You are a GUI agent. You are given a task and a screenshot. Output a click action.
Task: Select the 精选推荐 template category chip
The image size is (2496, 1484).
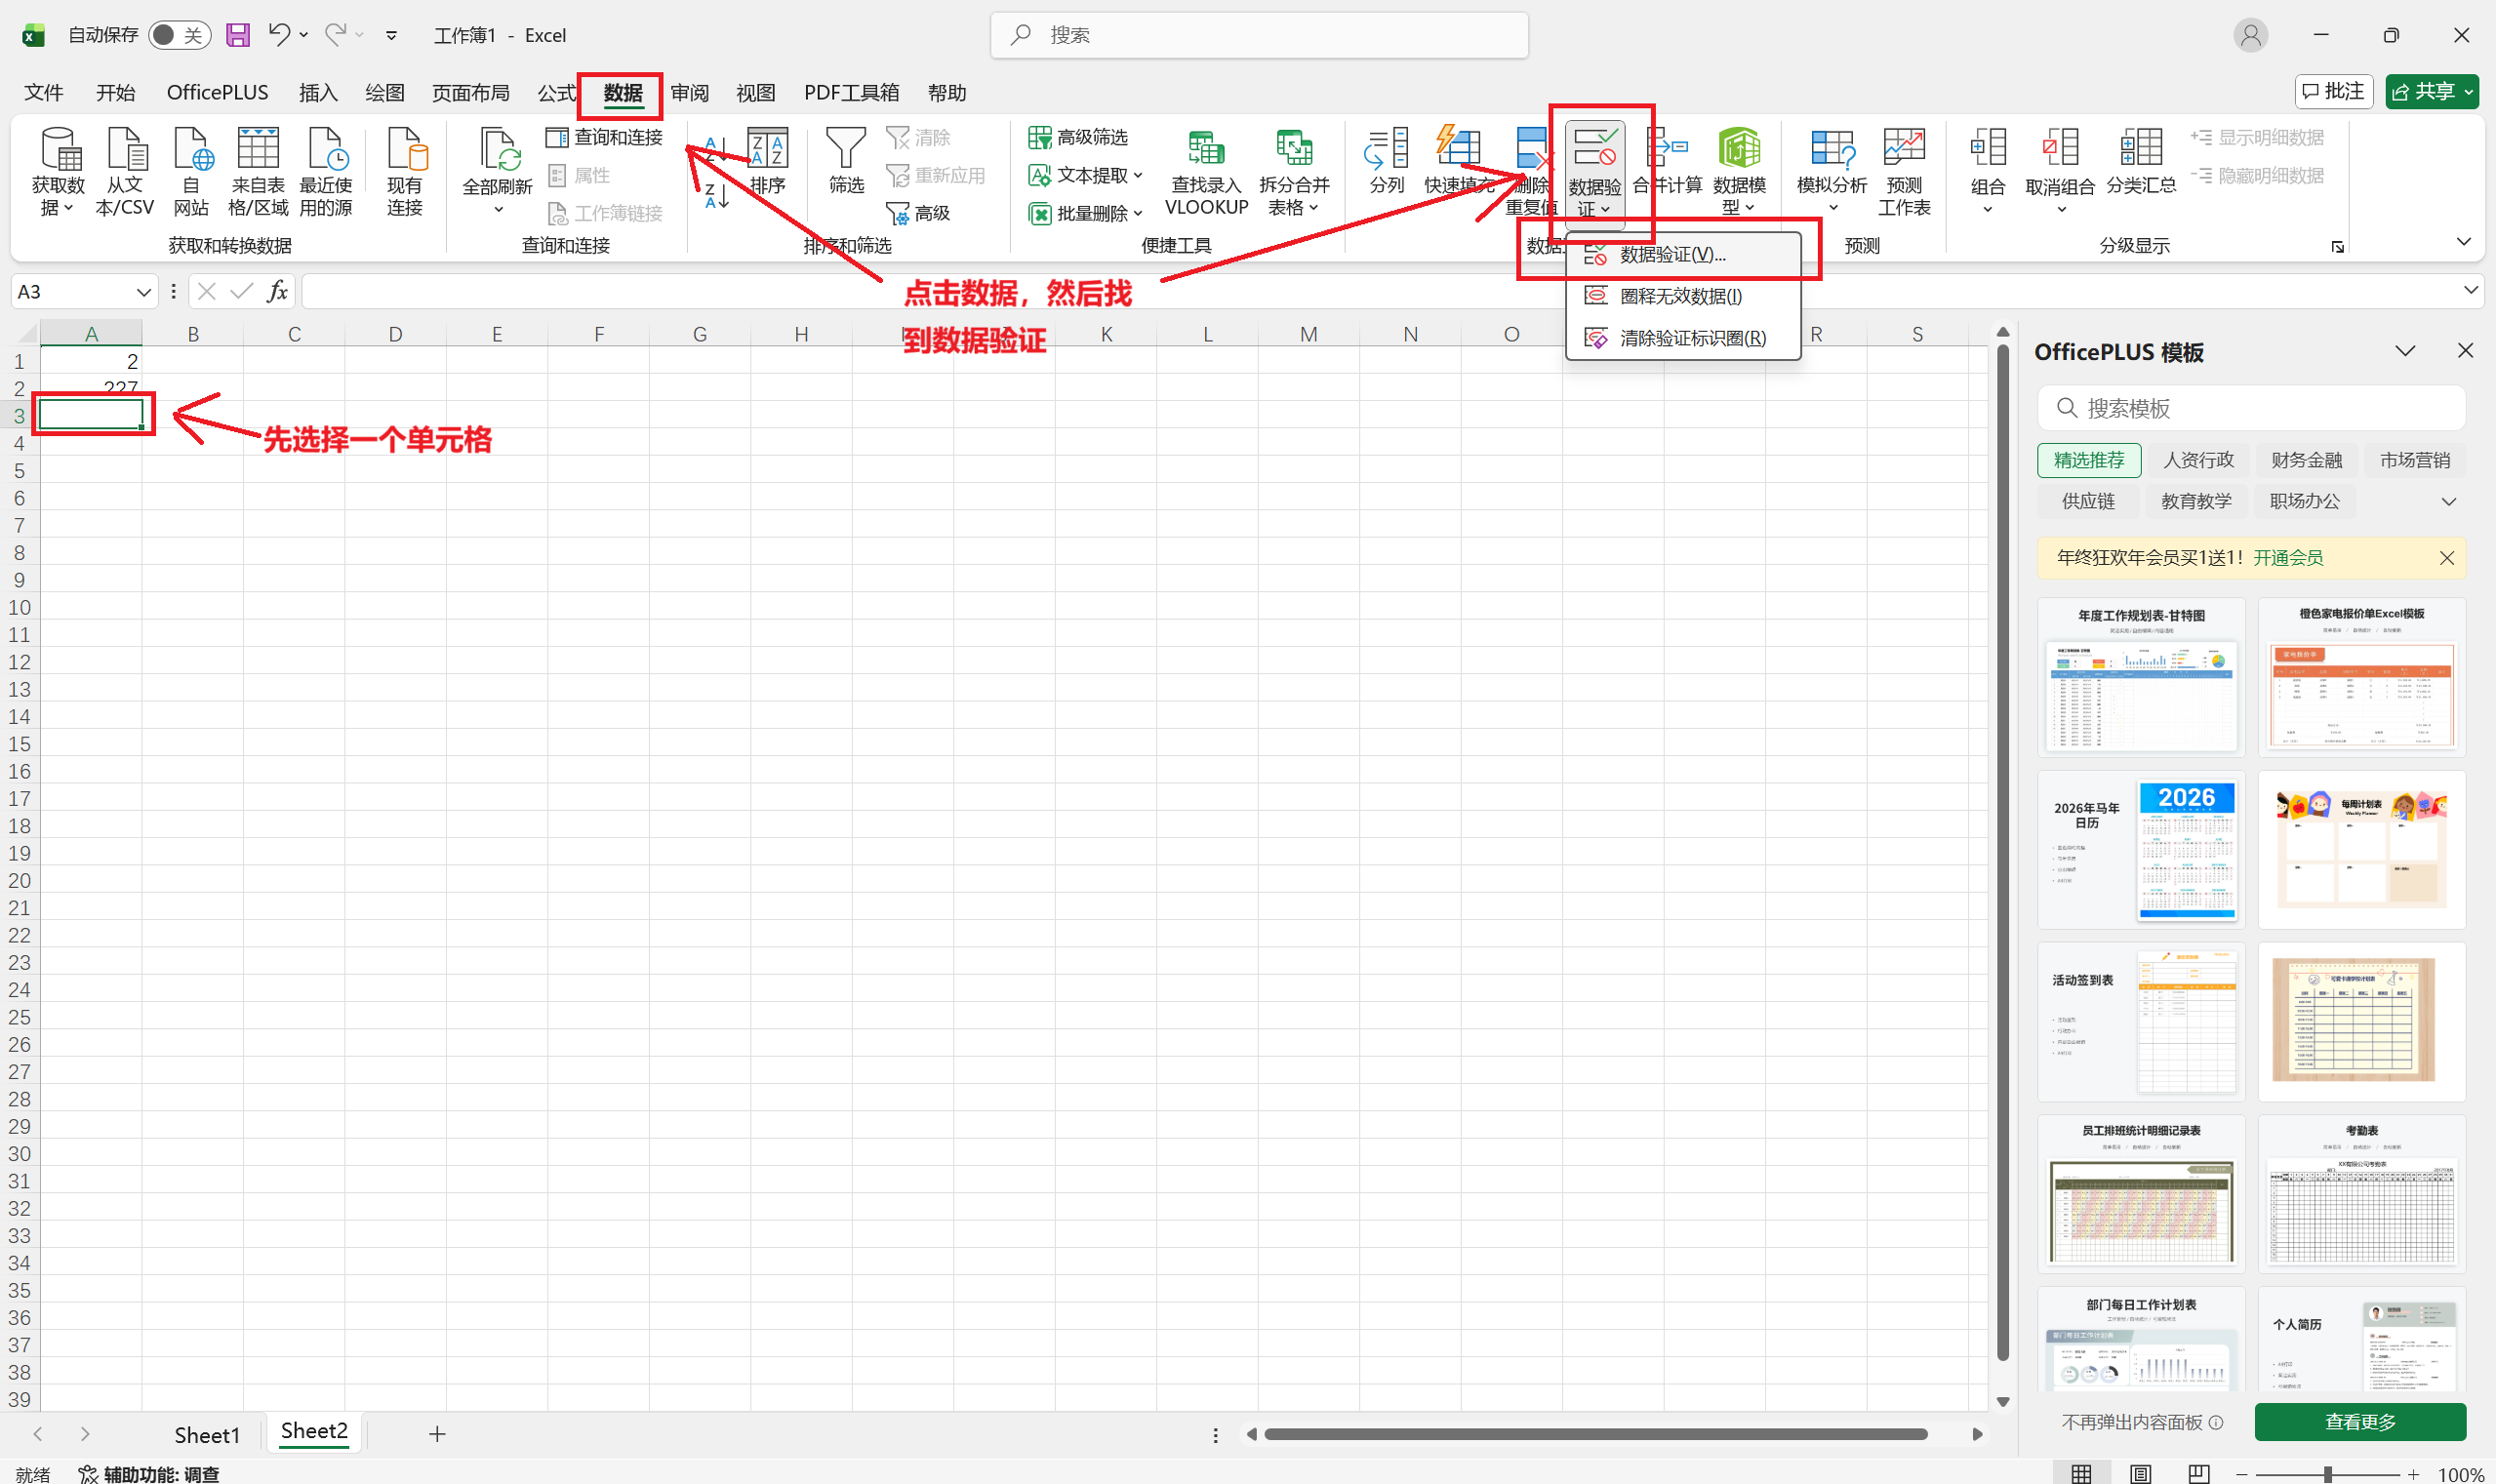(2088, 460)
